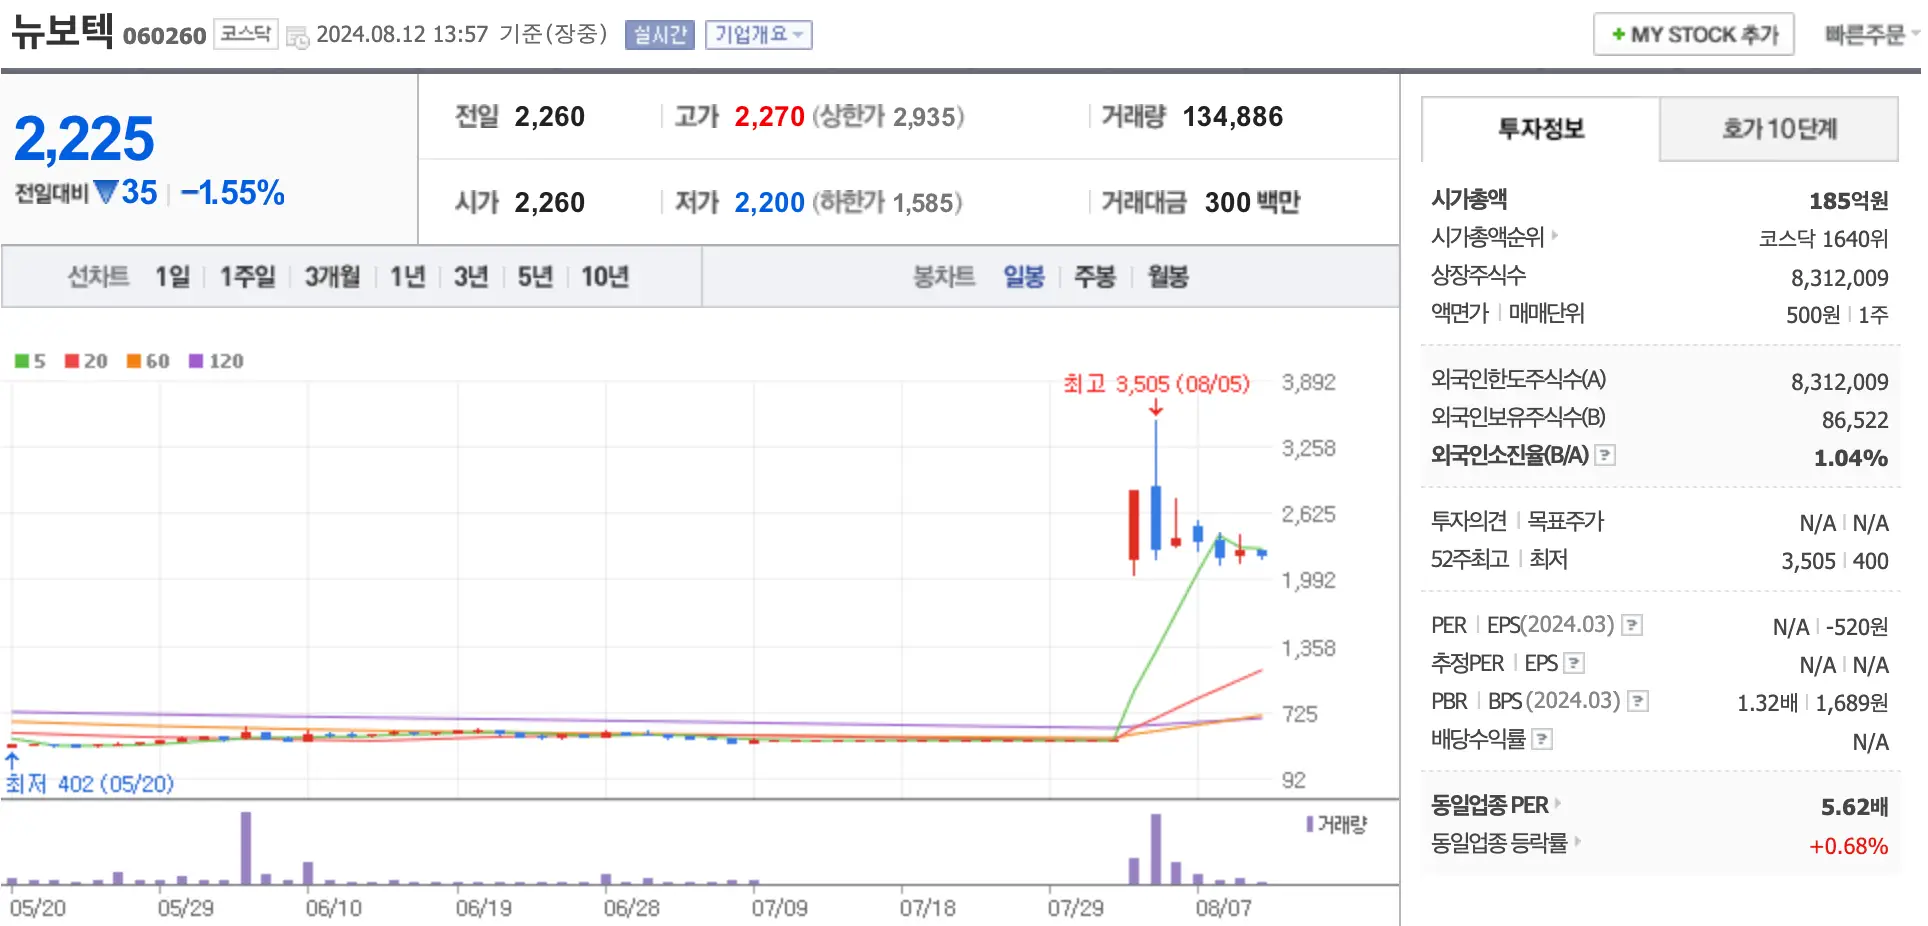Click the BPS(2024.03) question mark icon
The width and height of the screenshot is (1928, 926).
point(1638,700)
